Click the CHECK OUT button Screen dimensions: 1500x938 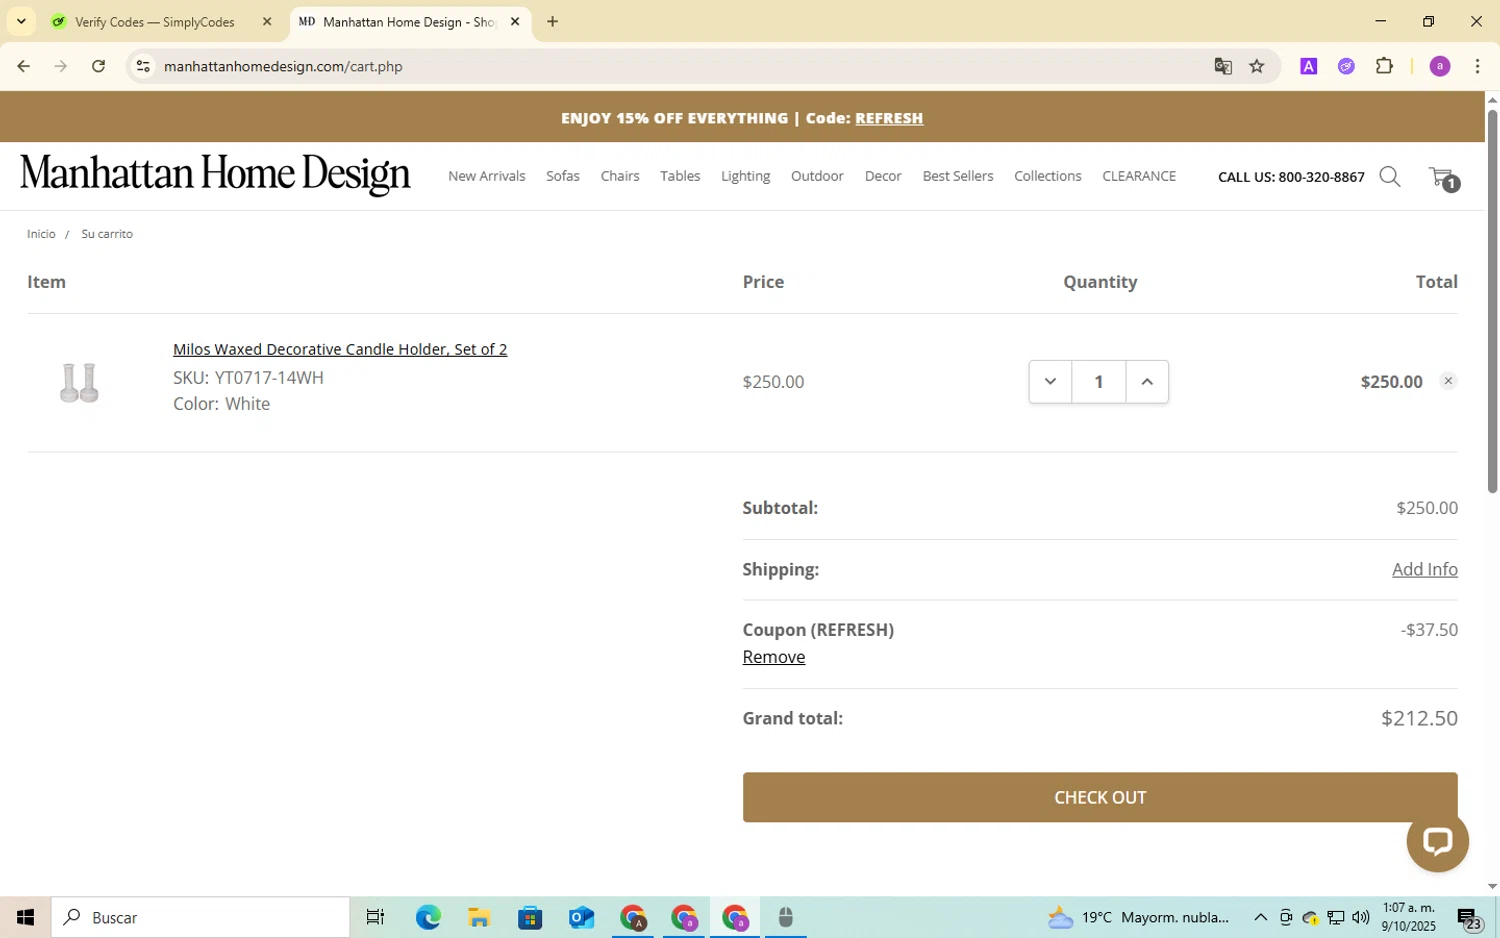click(1100, 797)
